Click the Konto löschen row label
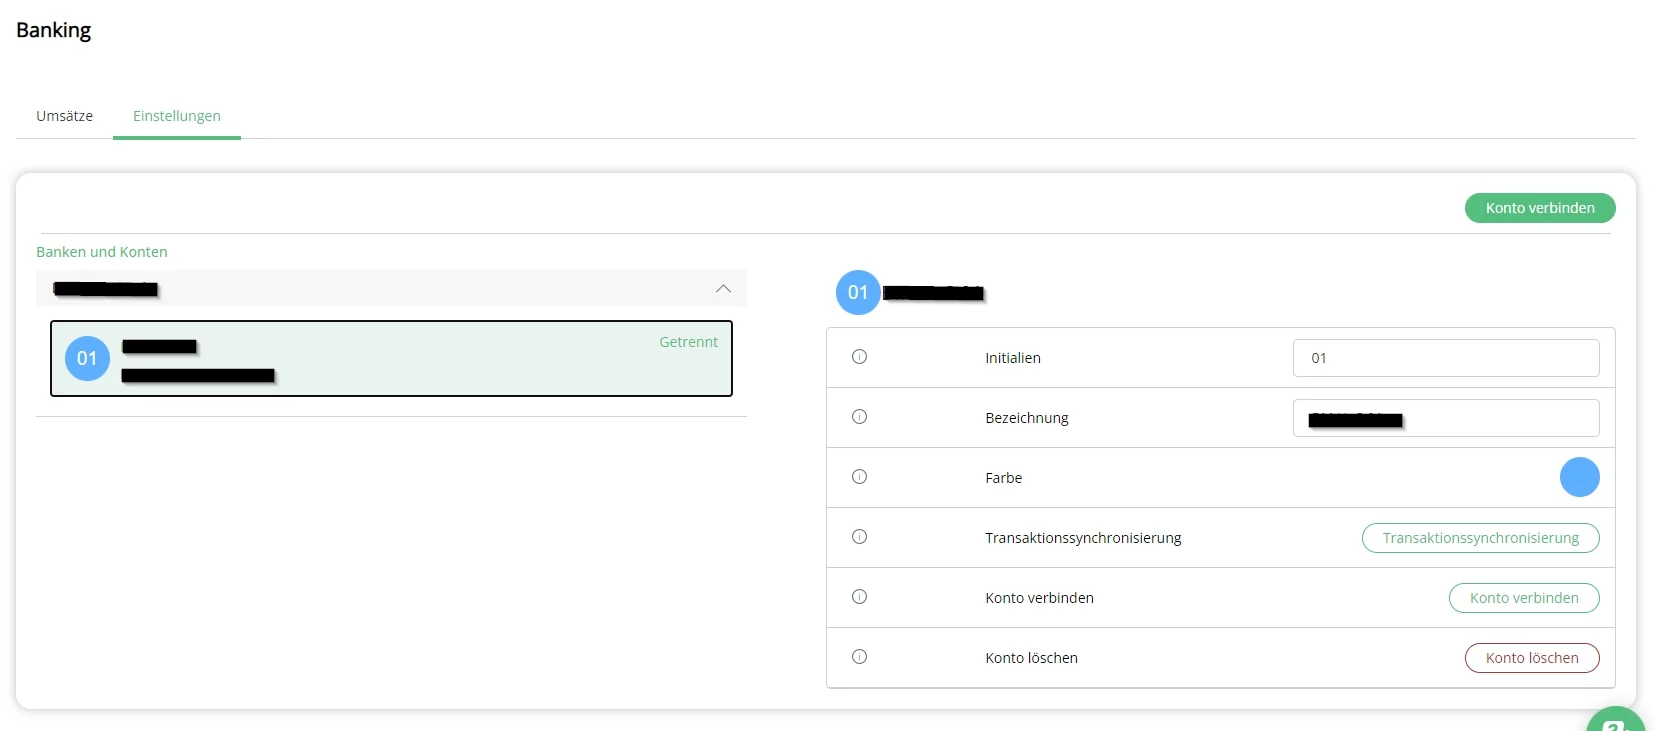 click(x=1031, y=658)
